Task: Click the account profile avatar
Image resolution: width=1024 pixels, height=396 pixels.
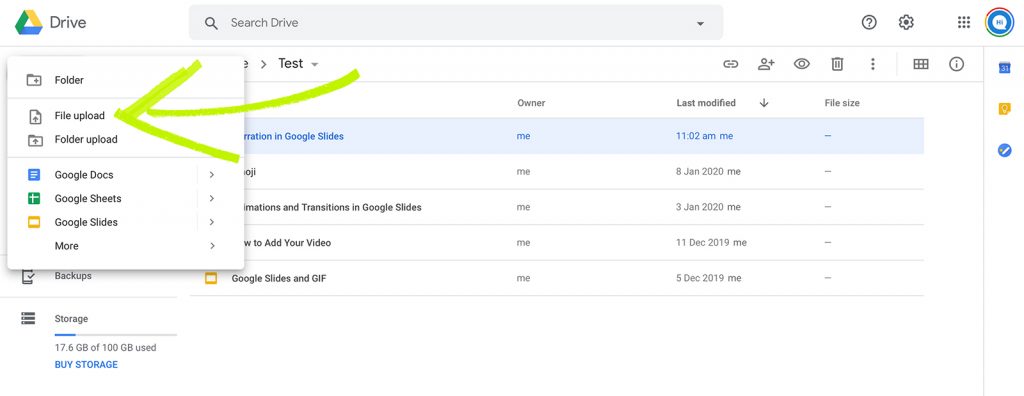Action: [x=999, y=22]
